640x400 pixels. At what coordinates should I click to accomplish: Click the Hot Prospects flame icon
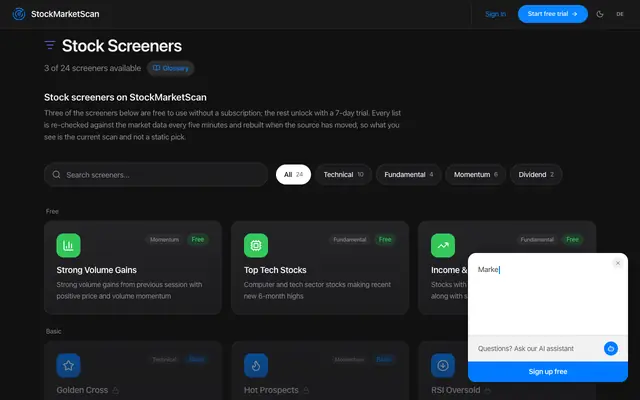point(256,365)
